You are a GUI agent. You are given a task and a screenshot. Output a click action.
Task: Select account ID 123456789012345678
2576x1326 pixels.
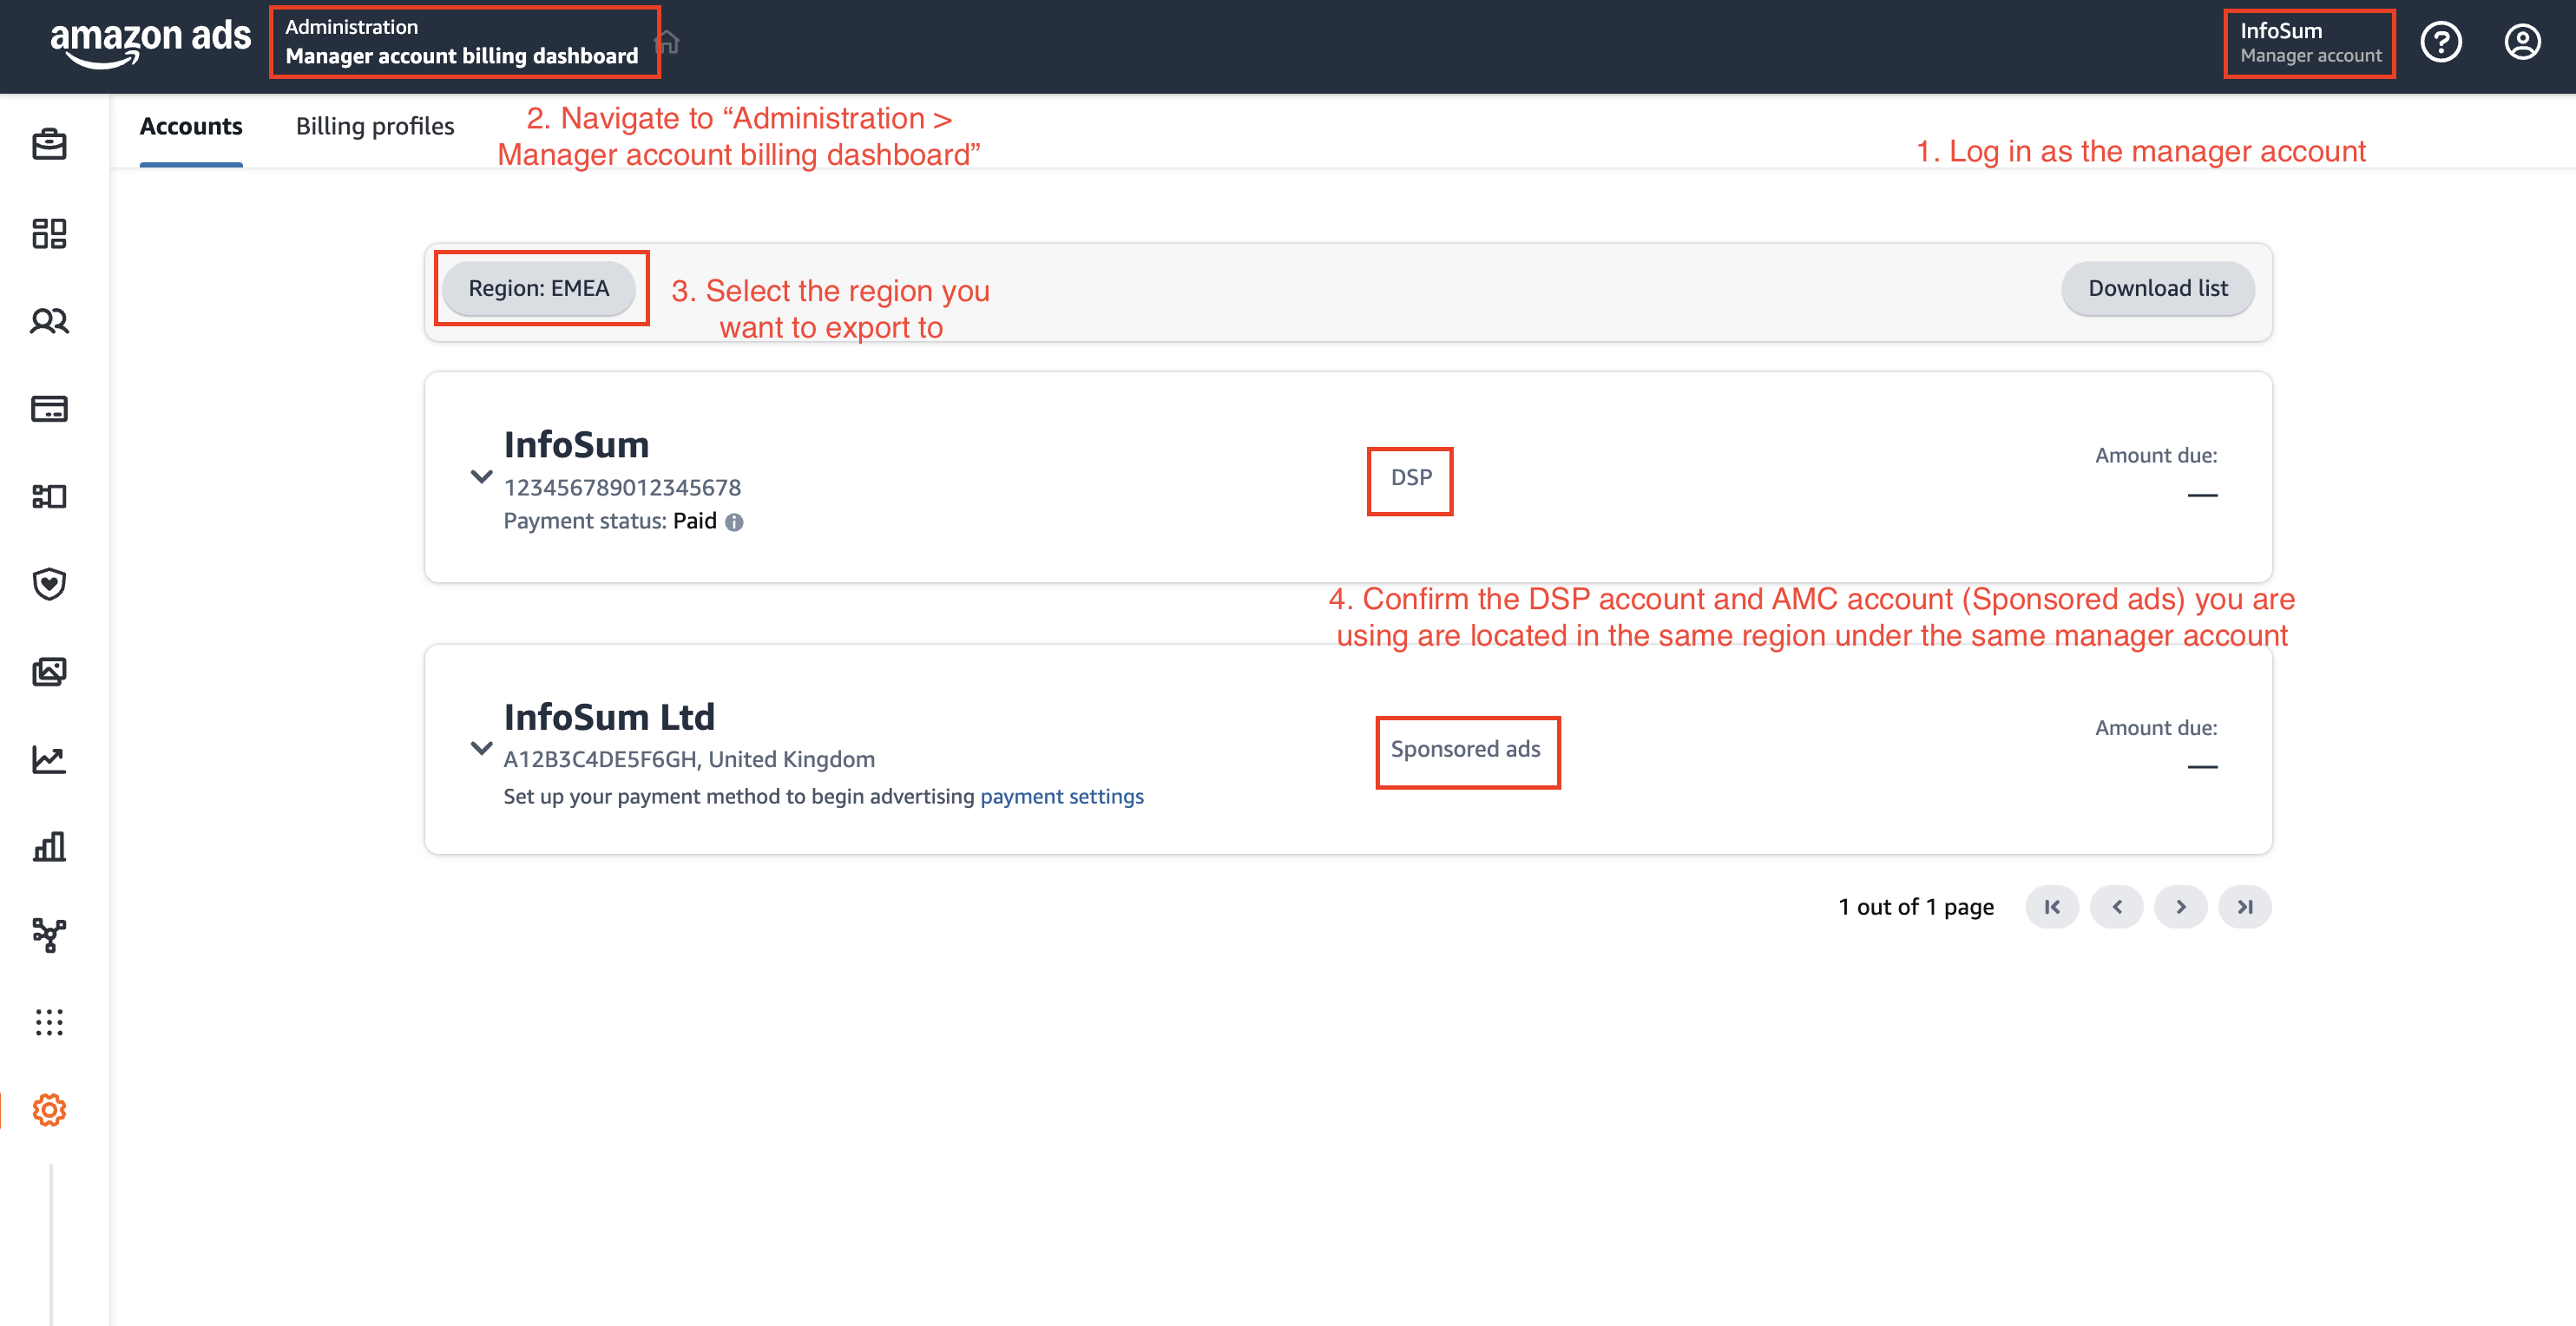pos(622,488)
